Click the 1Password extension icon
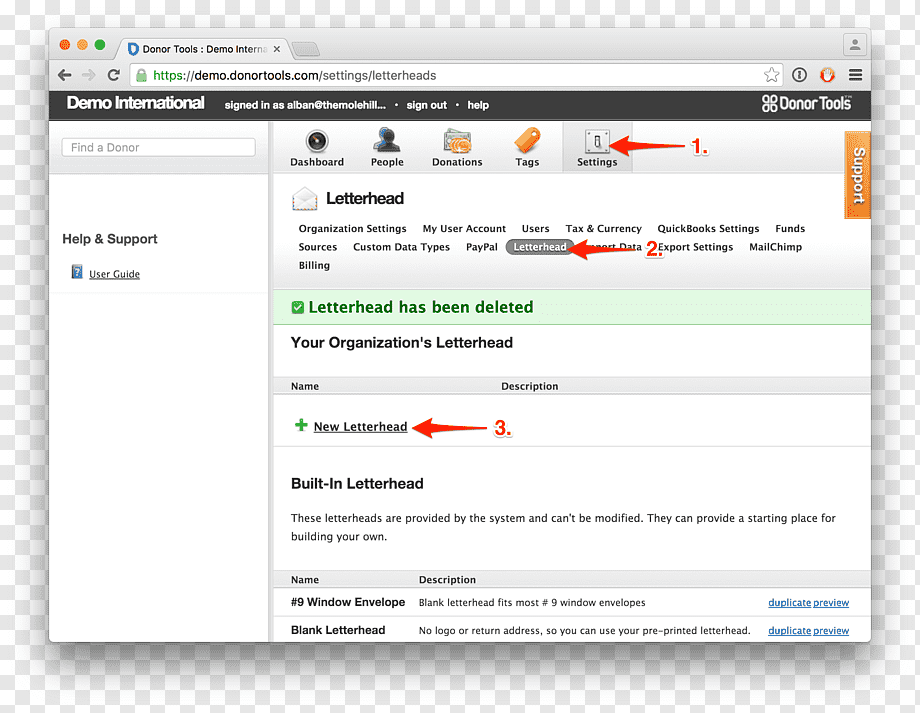Screen dimensions: 920x713 799,75
